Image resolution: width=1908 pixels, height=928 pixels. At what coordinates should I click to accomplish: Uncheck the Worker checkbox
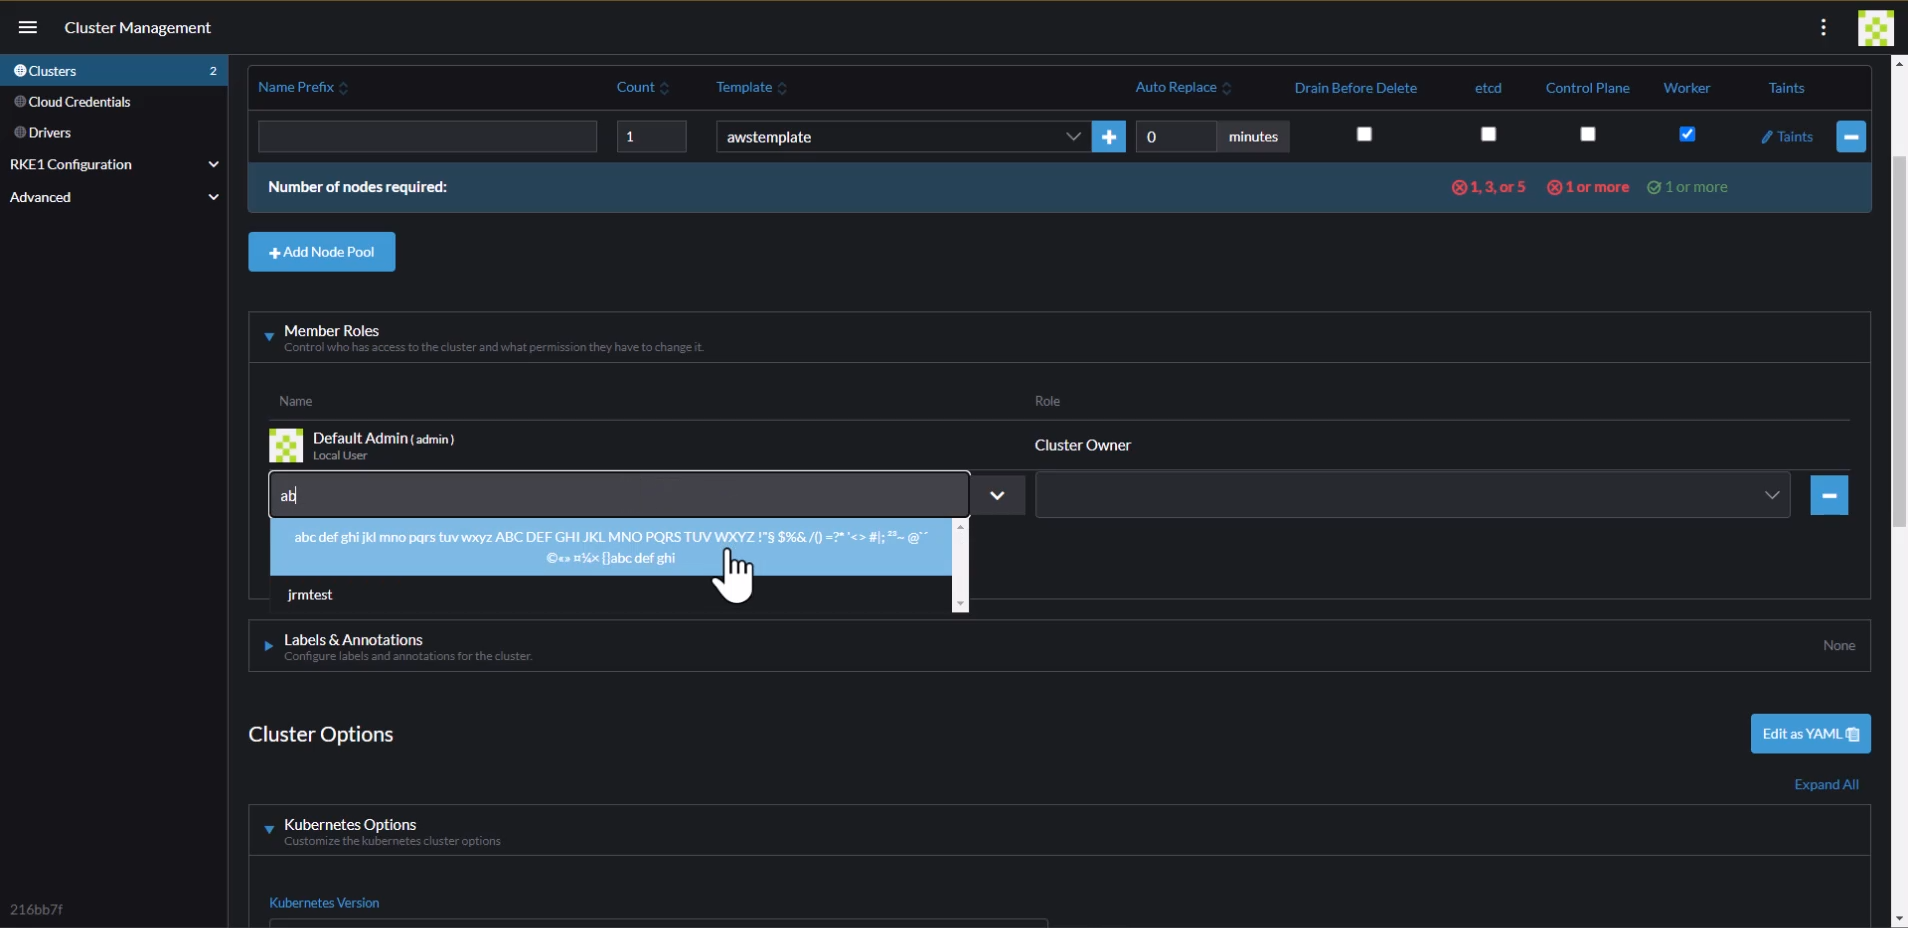[x=1687, y=133]
